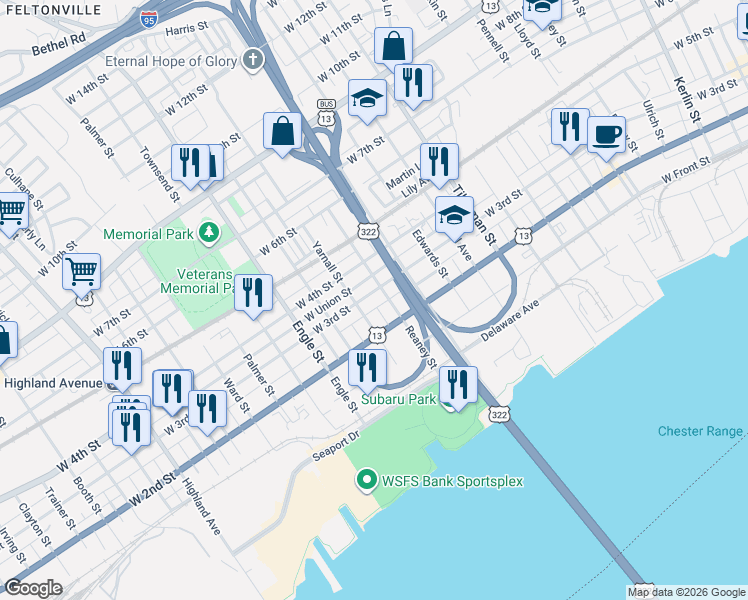Click the Eternal Hope of Glory church icon
Screen dimensions: 748x600
coord(253,60)
